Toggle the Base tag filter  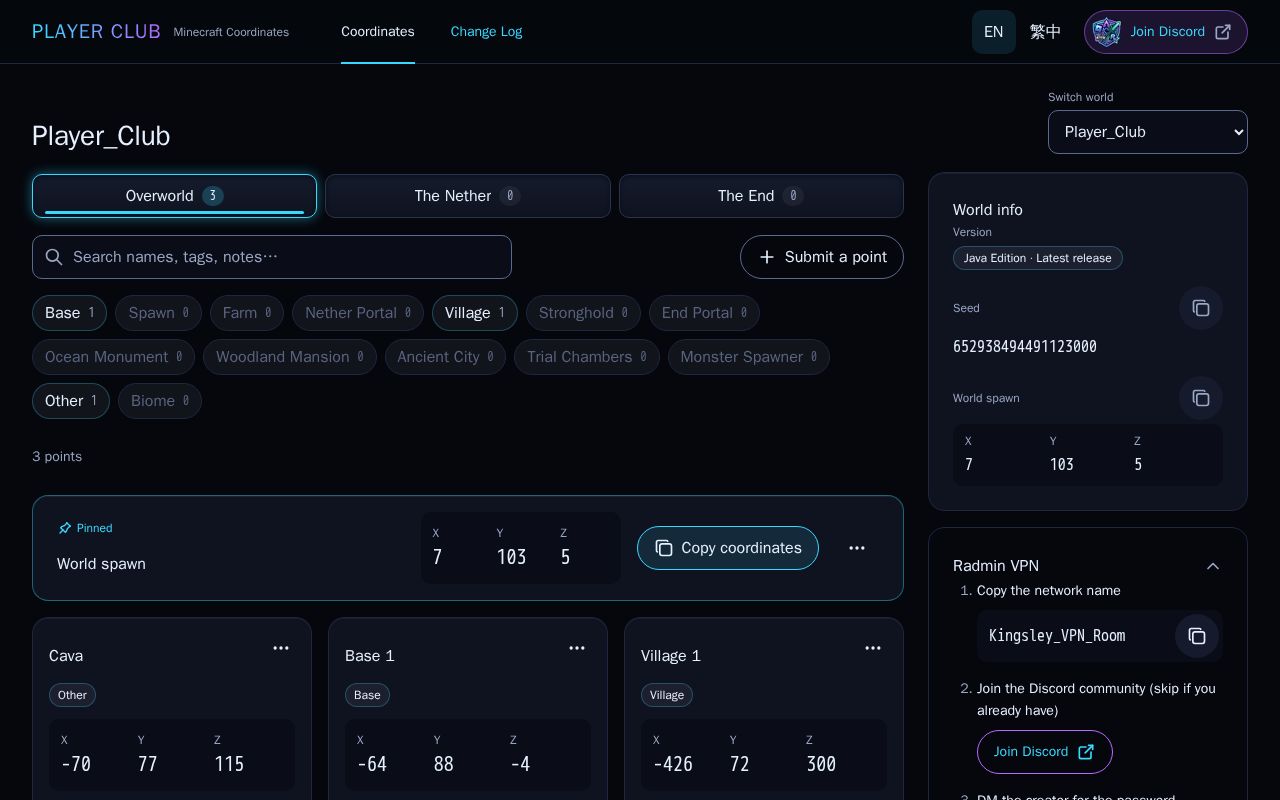click(x=70, y=313)
